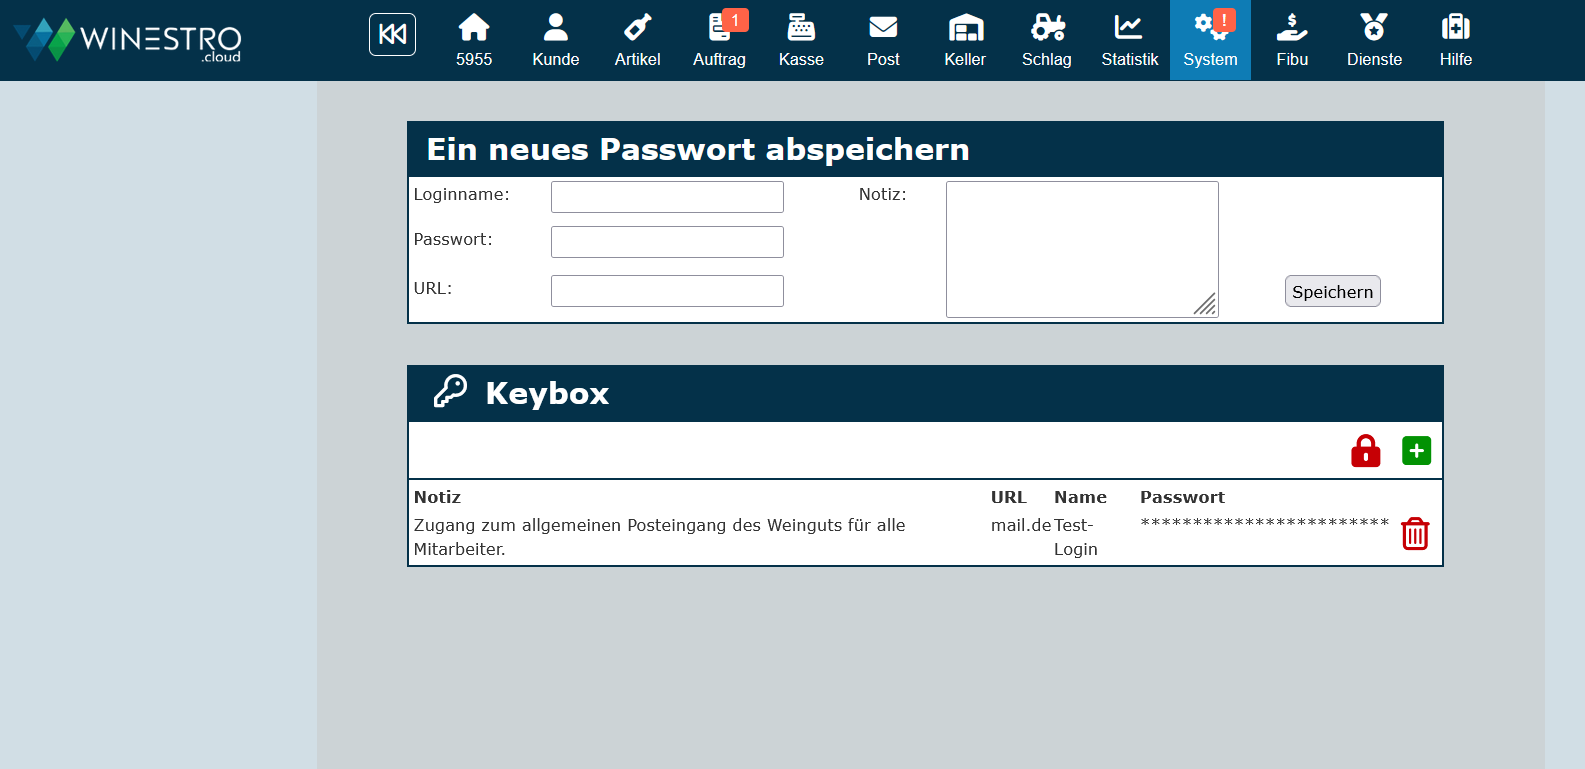Viewport: 1585px width, 769px height.
Task: Open the Post mail envelope menu
Action: (x=883, y=40)
